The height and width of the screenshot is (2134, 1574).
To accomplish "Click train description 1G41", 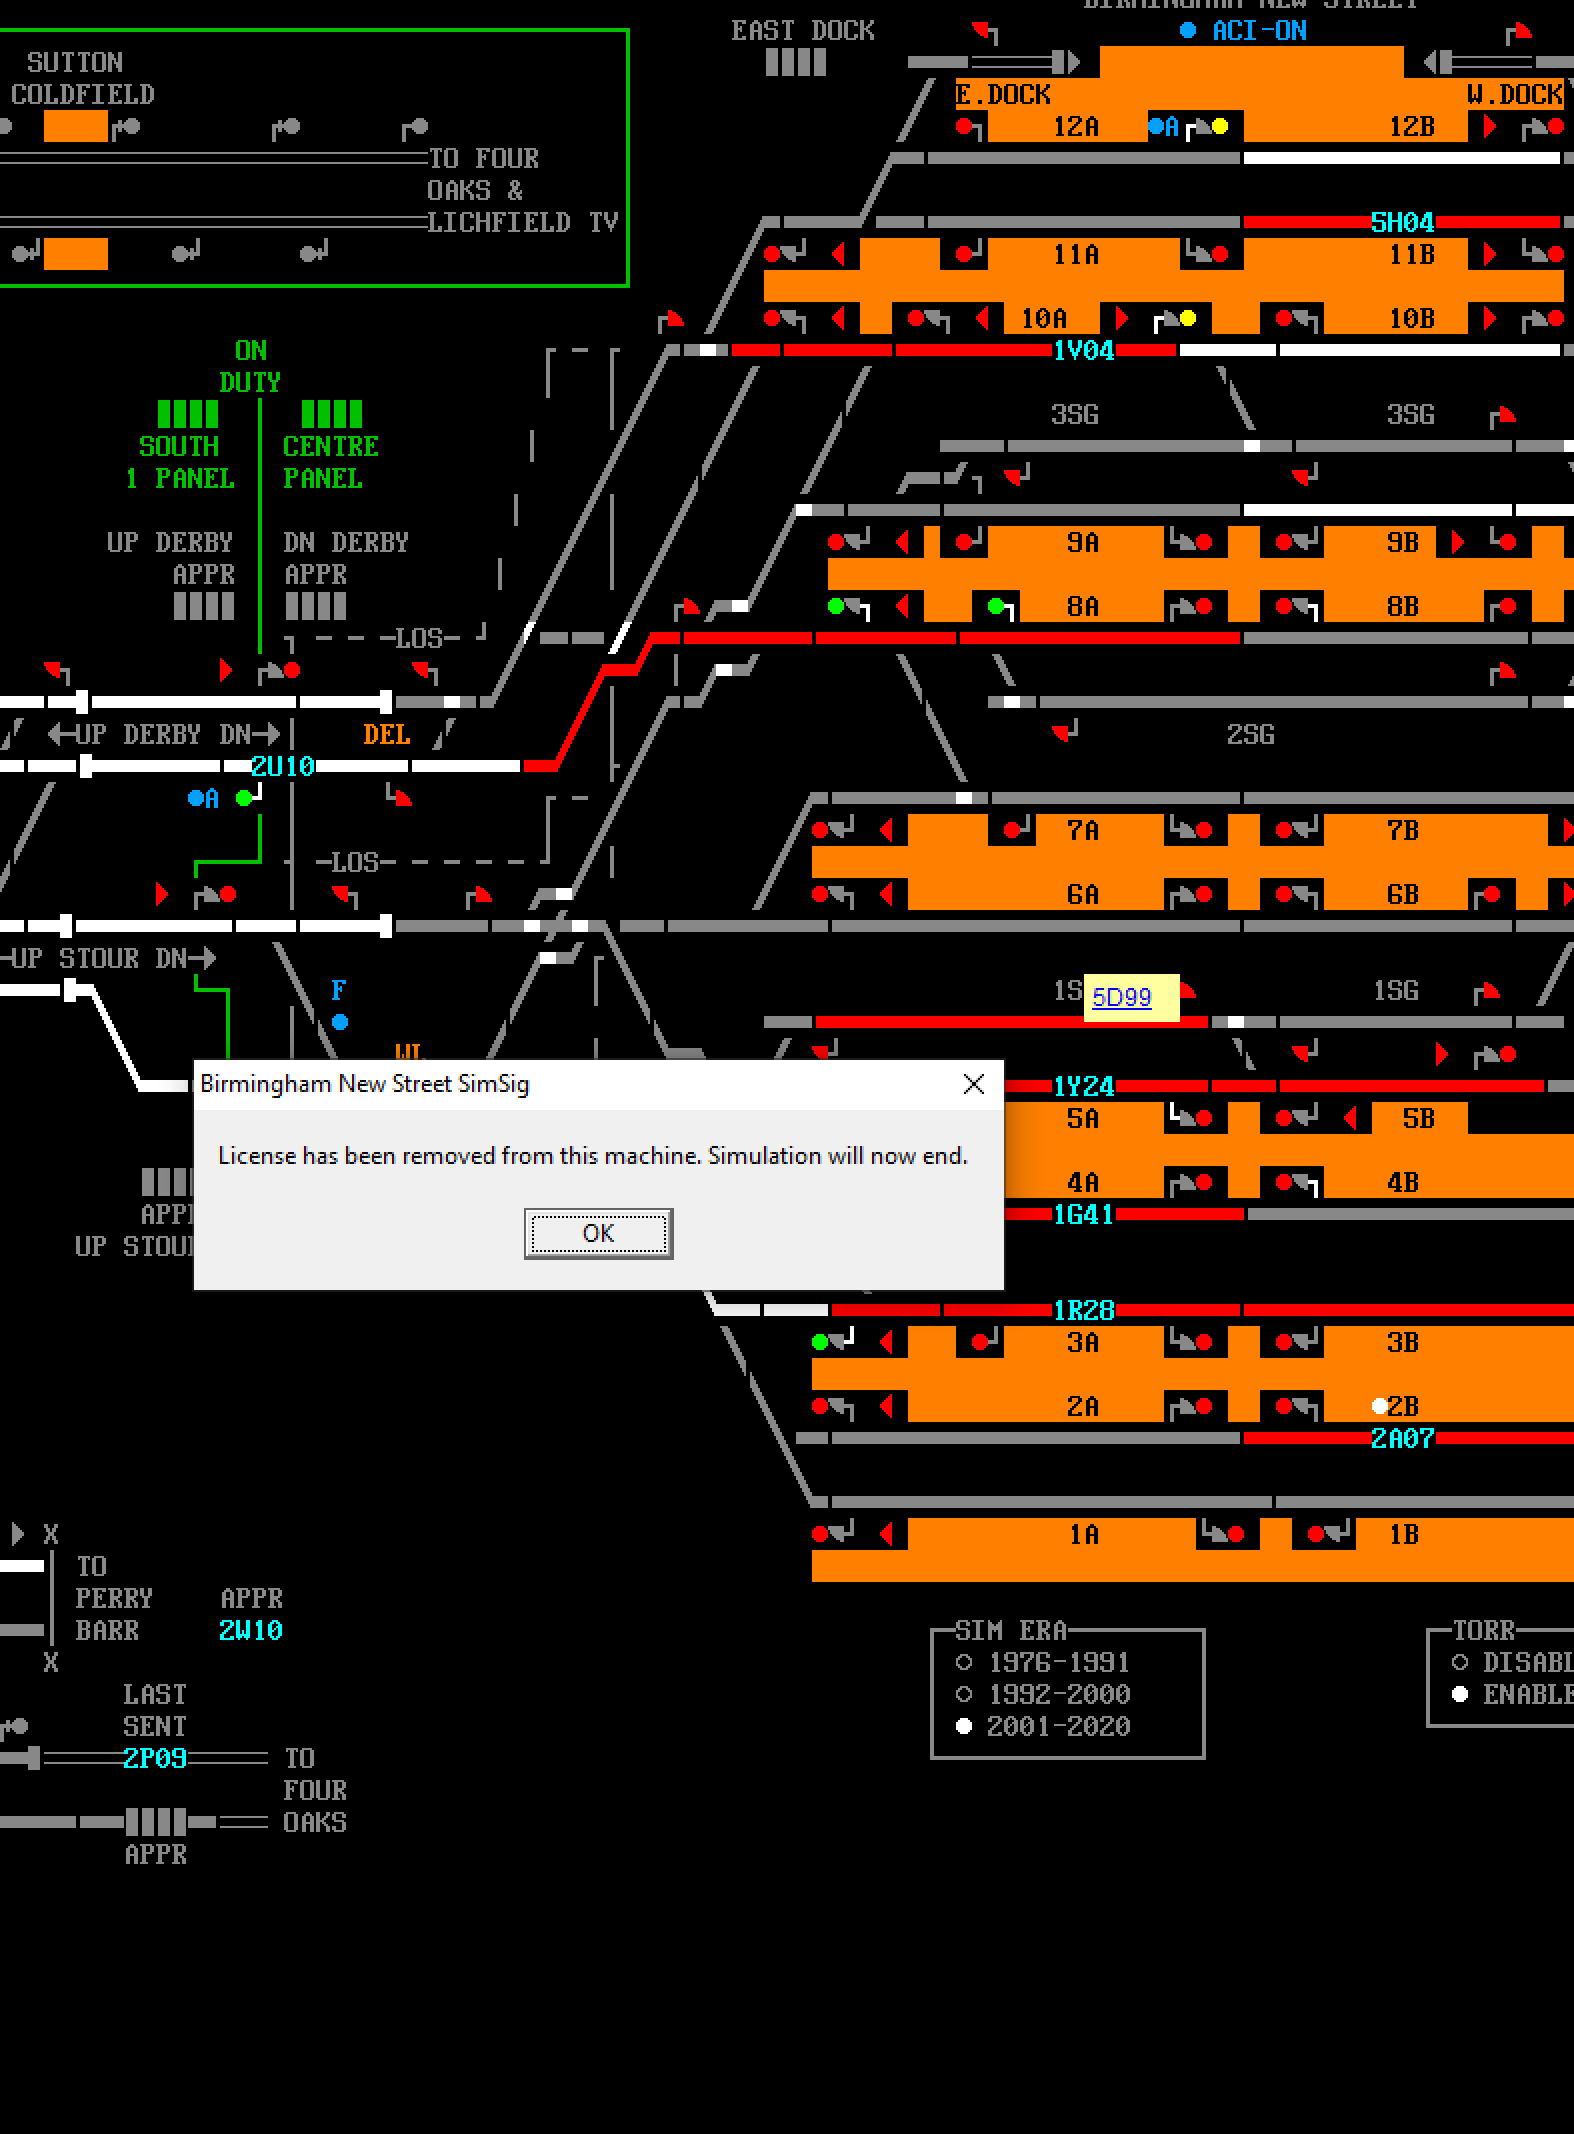I will pos(1083,1214).
